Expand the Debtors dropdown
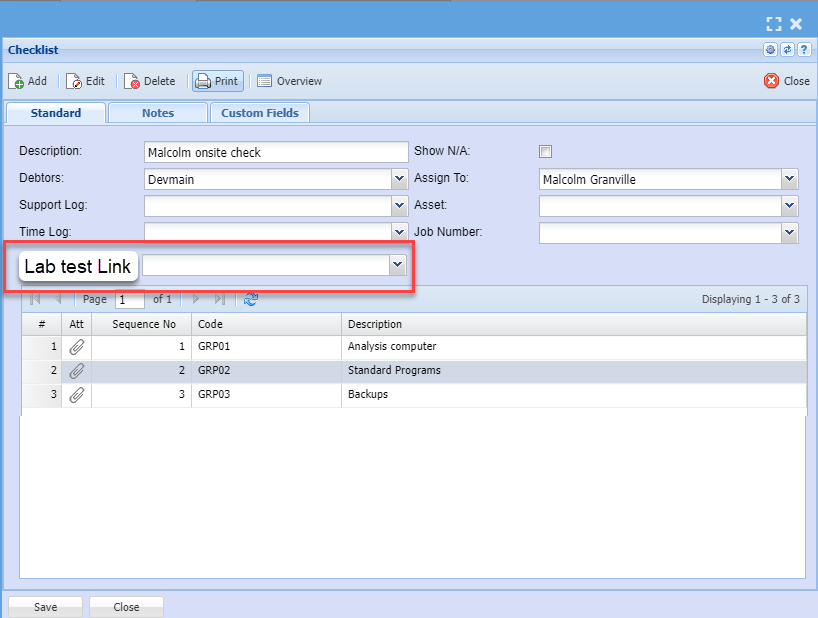The height and width of the screenshot is (618, 818). click(x=398, y=179)
